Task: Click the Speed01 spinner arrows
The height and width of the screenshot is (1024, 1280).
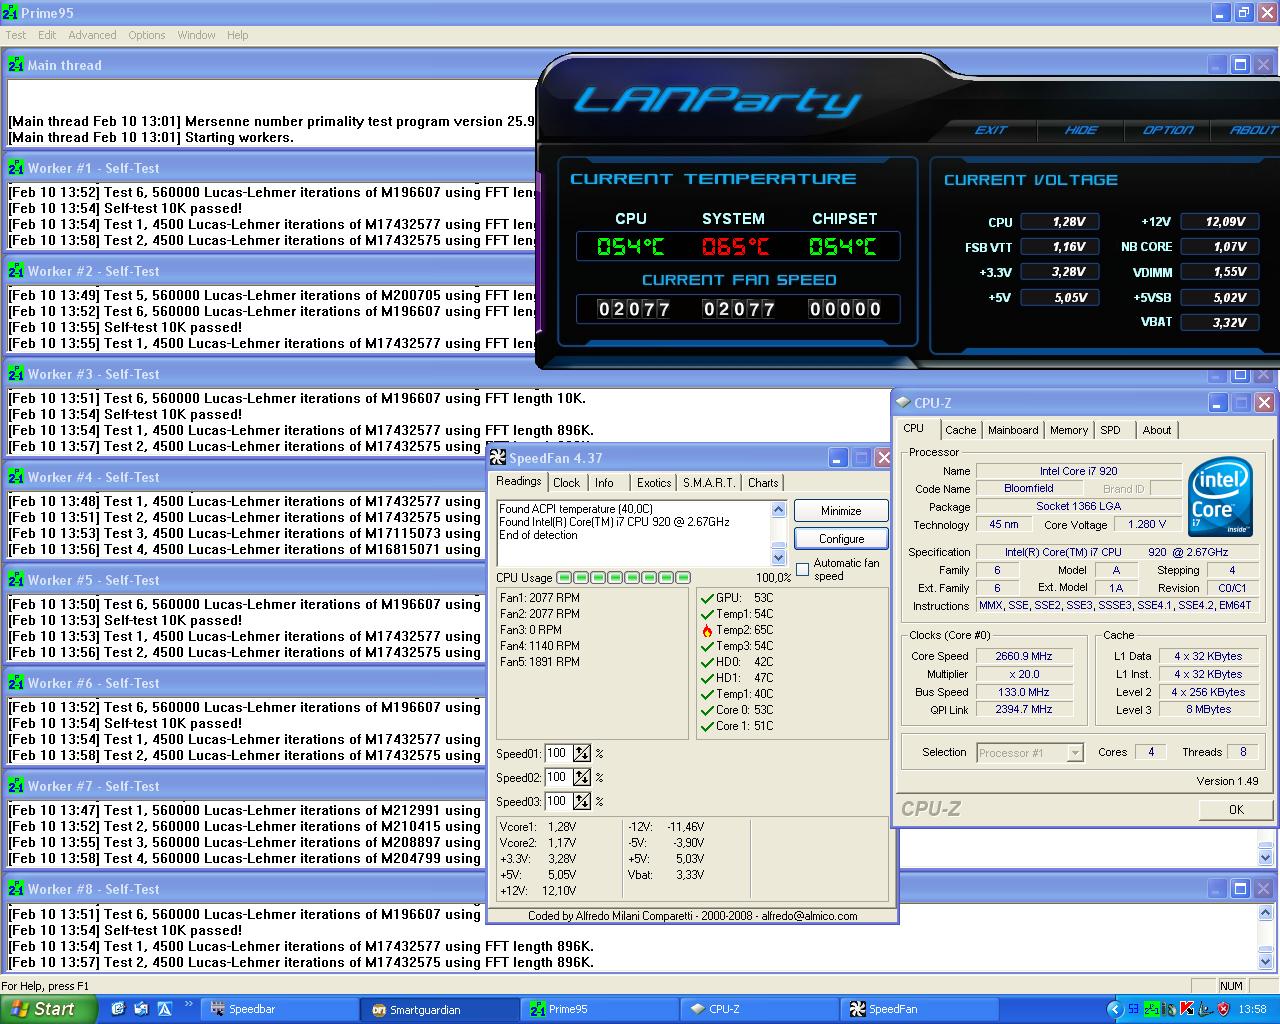Action: point(582,753)
